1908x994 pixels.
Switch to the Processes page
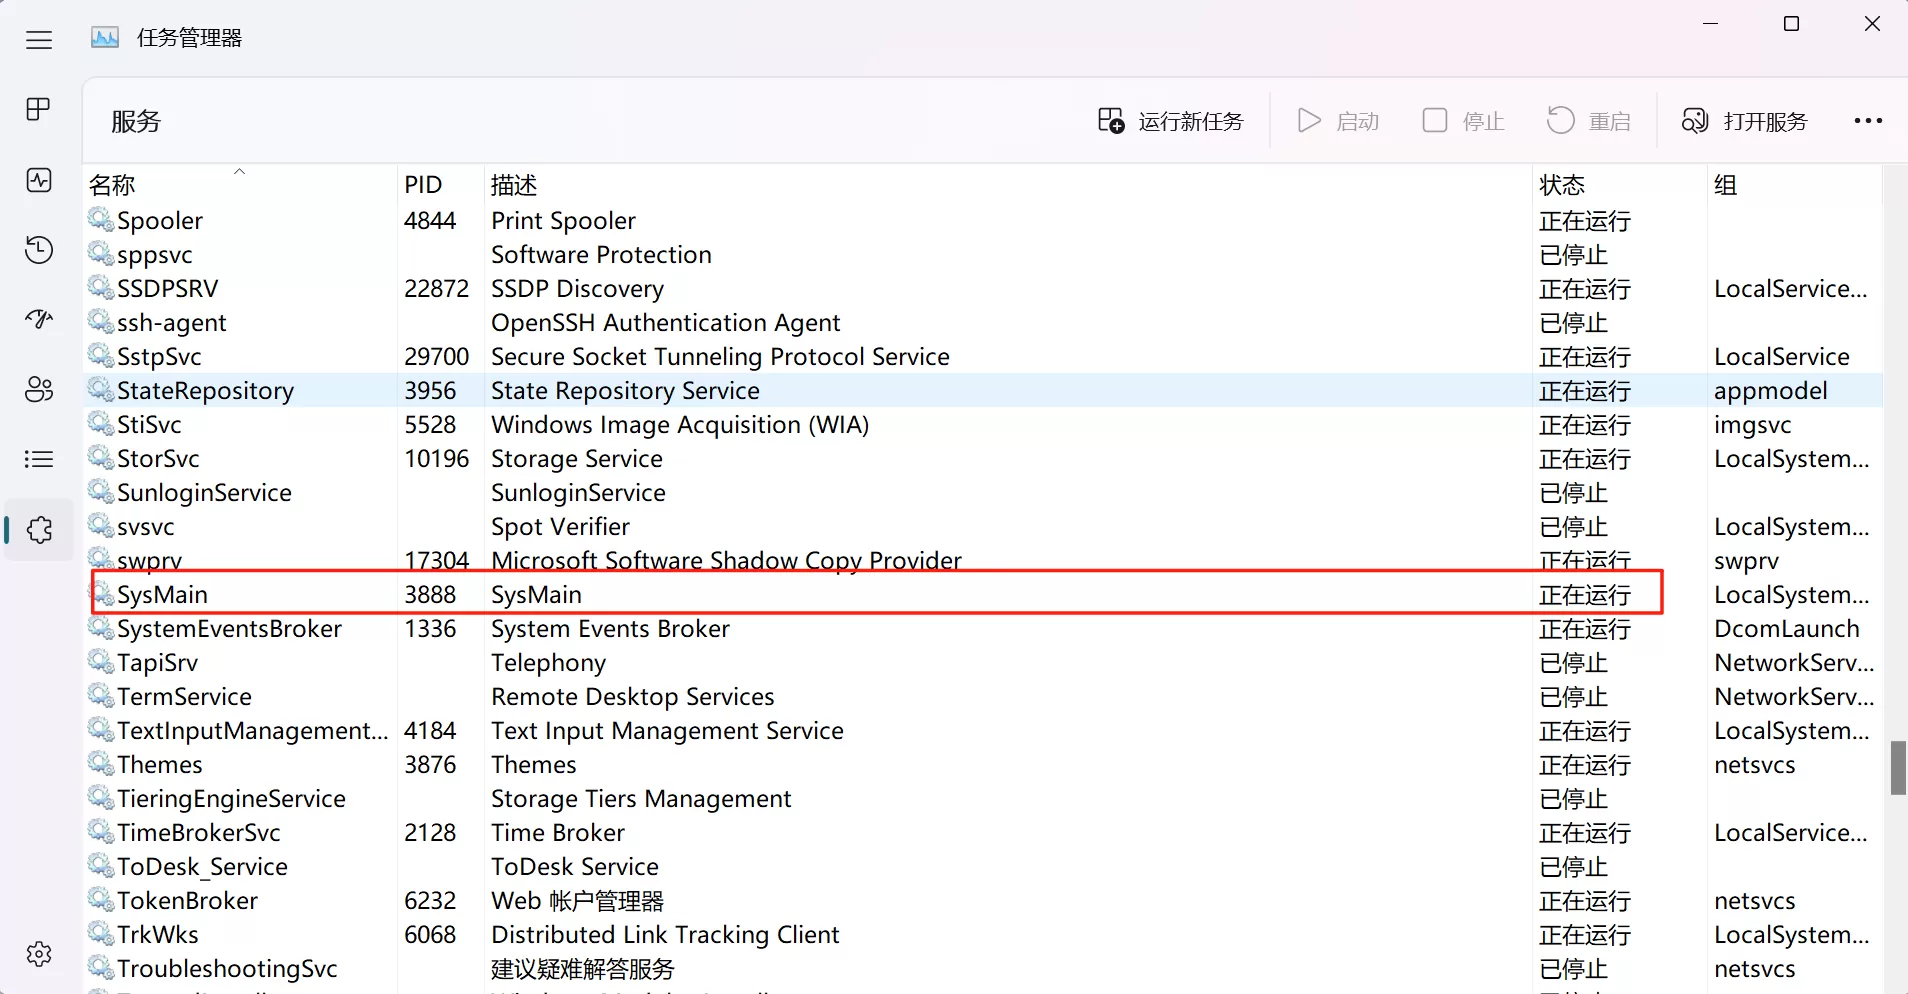point(37,109)
